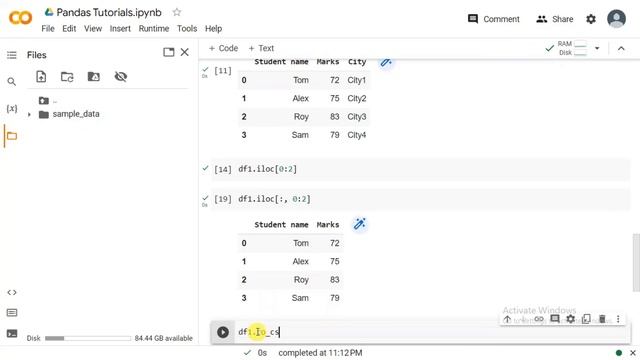This screenshot has width=640, height=360.
Task: Open the Comment panel
Action: coord(493,19)
